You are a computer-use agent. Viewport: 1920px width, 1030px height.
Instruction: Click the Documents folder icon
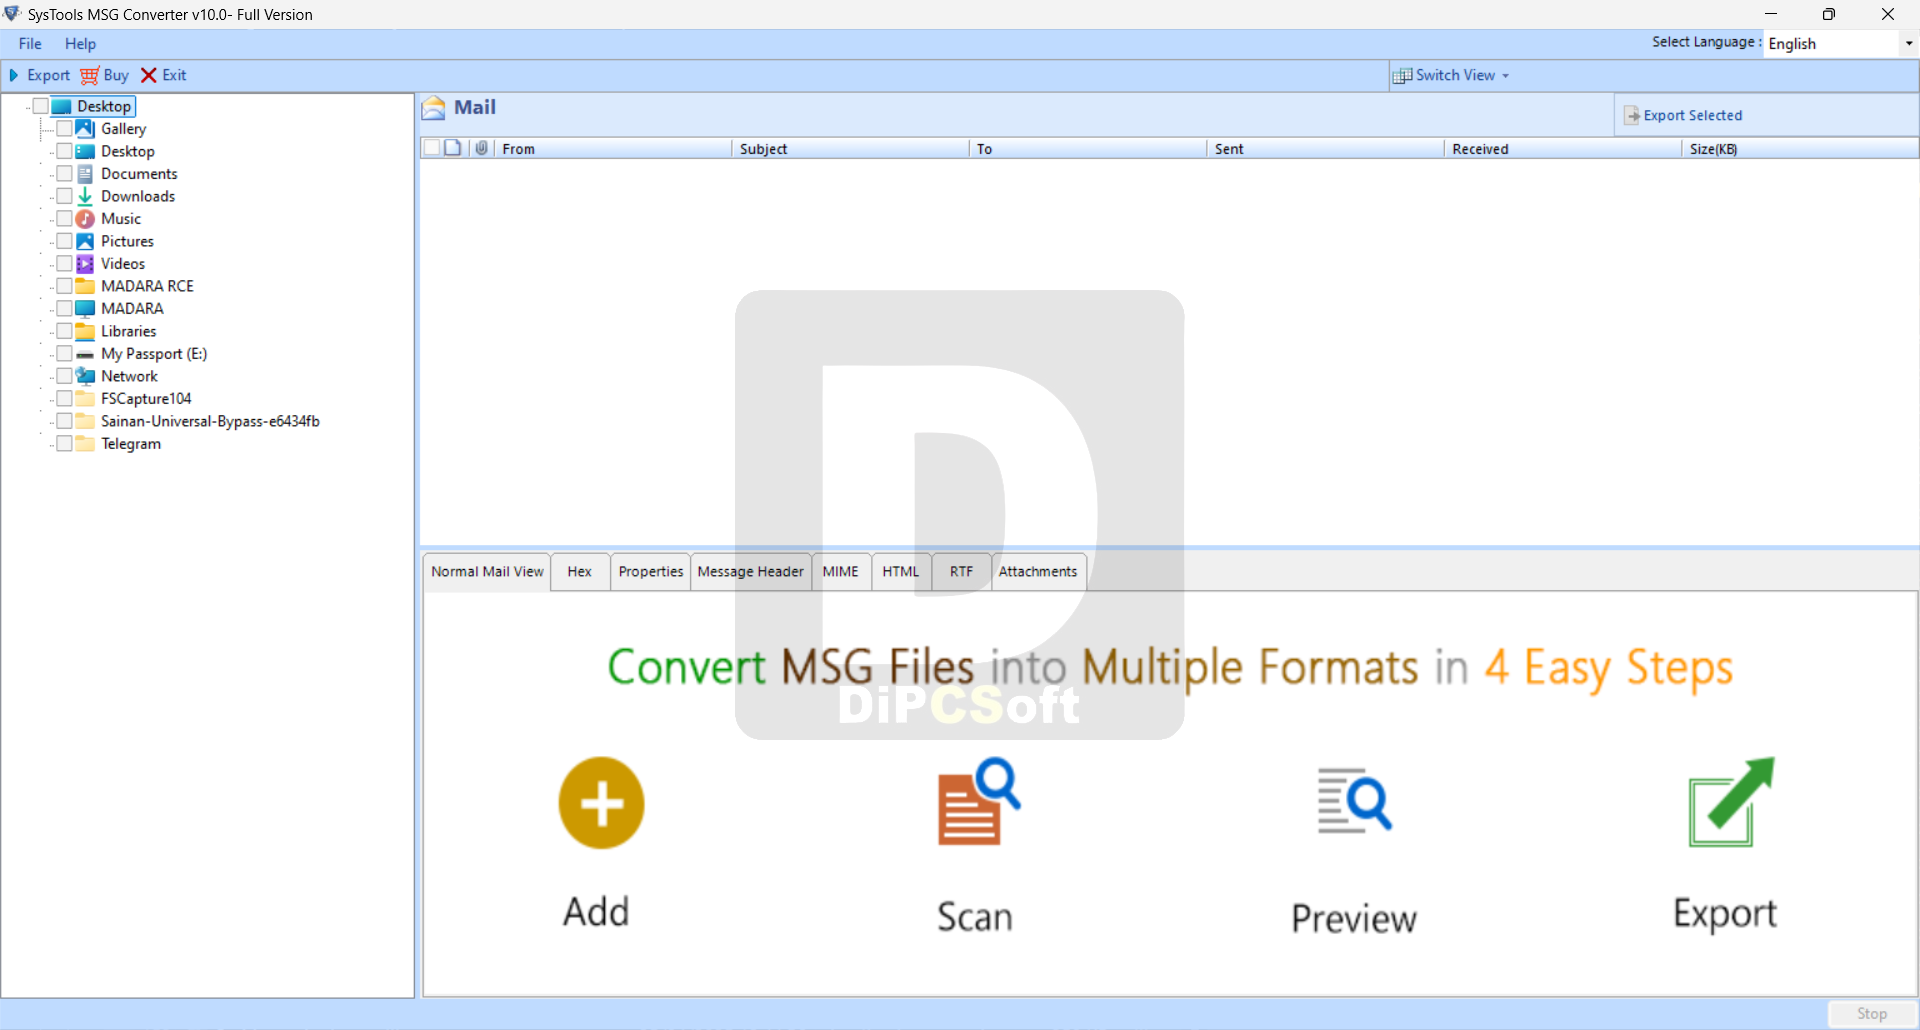pyautogui.click(x=85, y=174)
